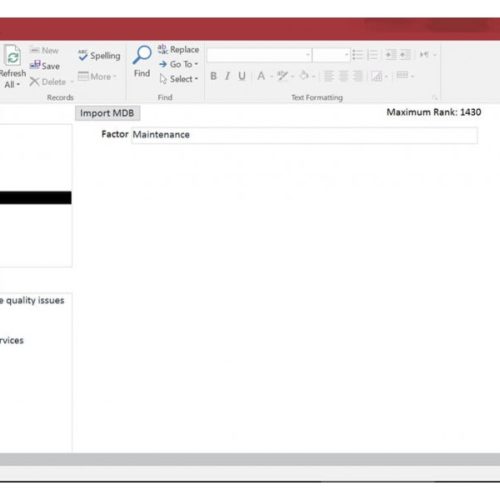Open the font name combo box
This screenshot has height=500, width=500.
point(259,55)
